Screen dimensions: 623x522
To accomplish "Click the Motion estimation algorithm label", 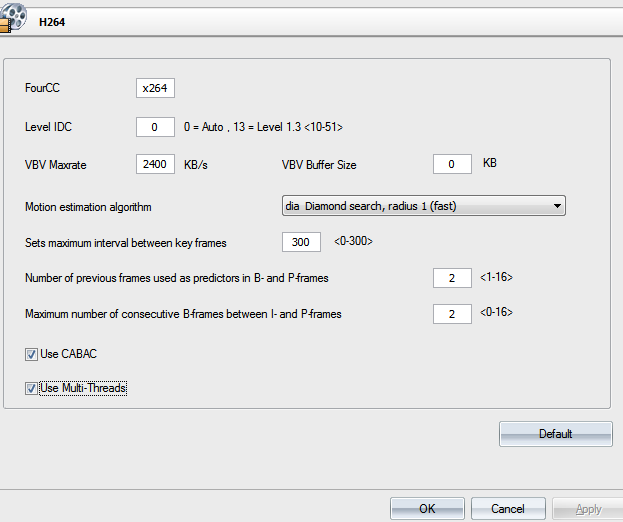I will coord(88,207).
